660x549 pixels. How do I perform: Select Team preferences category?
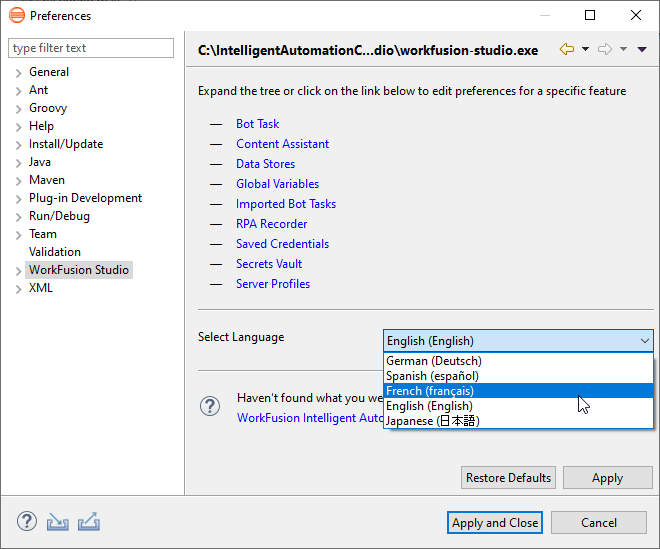[43, 234]
